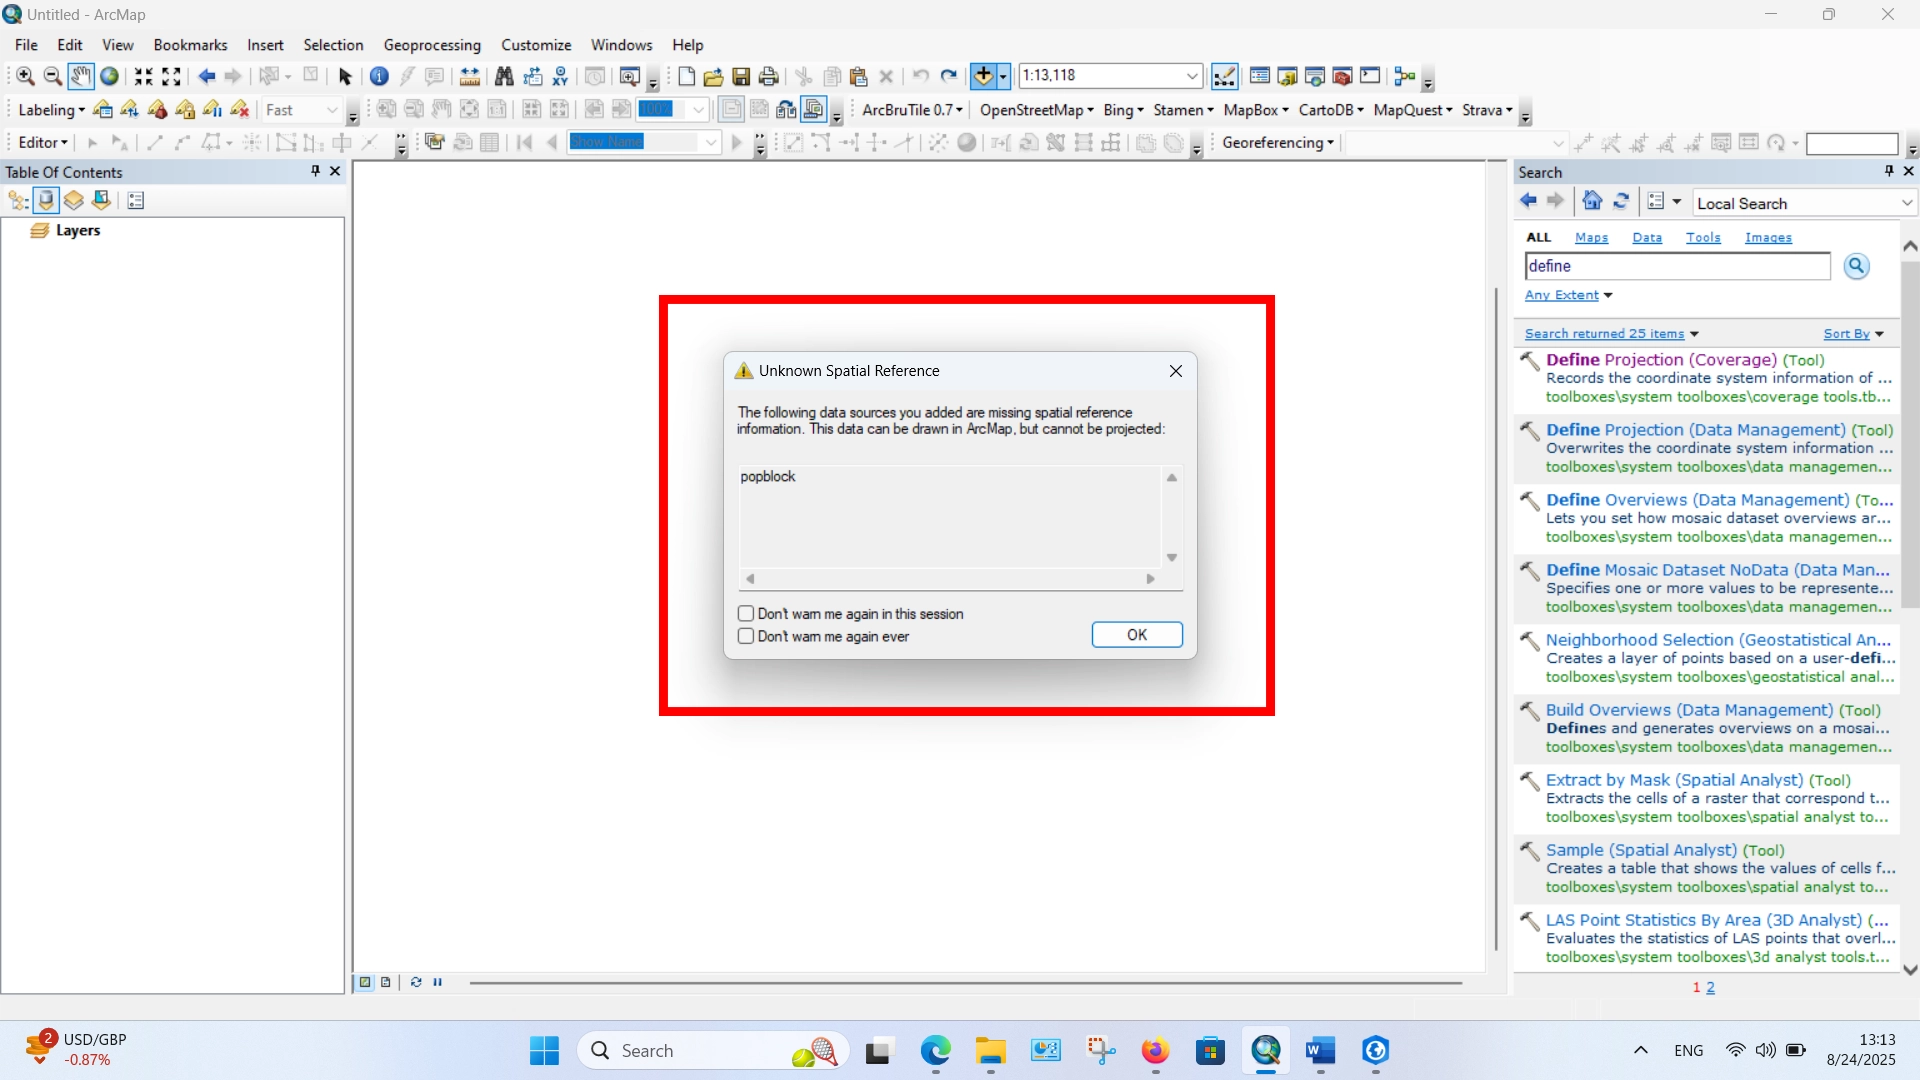
Task: Open Microsoft Word in taskbar
Action: coord(1321,1051)
